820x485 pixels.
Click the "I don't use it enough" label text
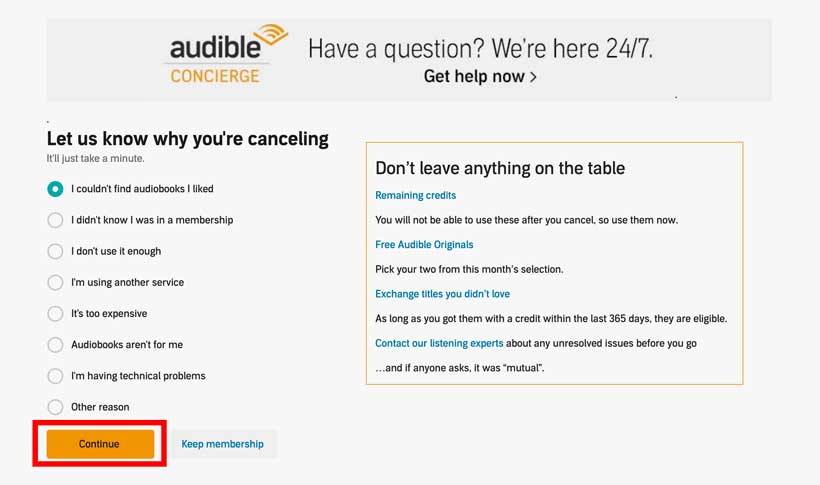pyautogui.click(x=116, y=251)
